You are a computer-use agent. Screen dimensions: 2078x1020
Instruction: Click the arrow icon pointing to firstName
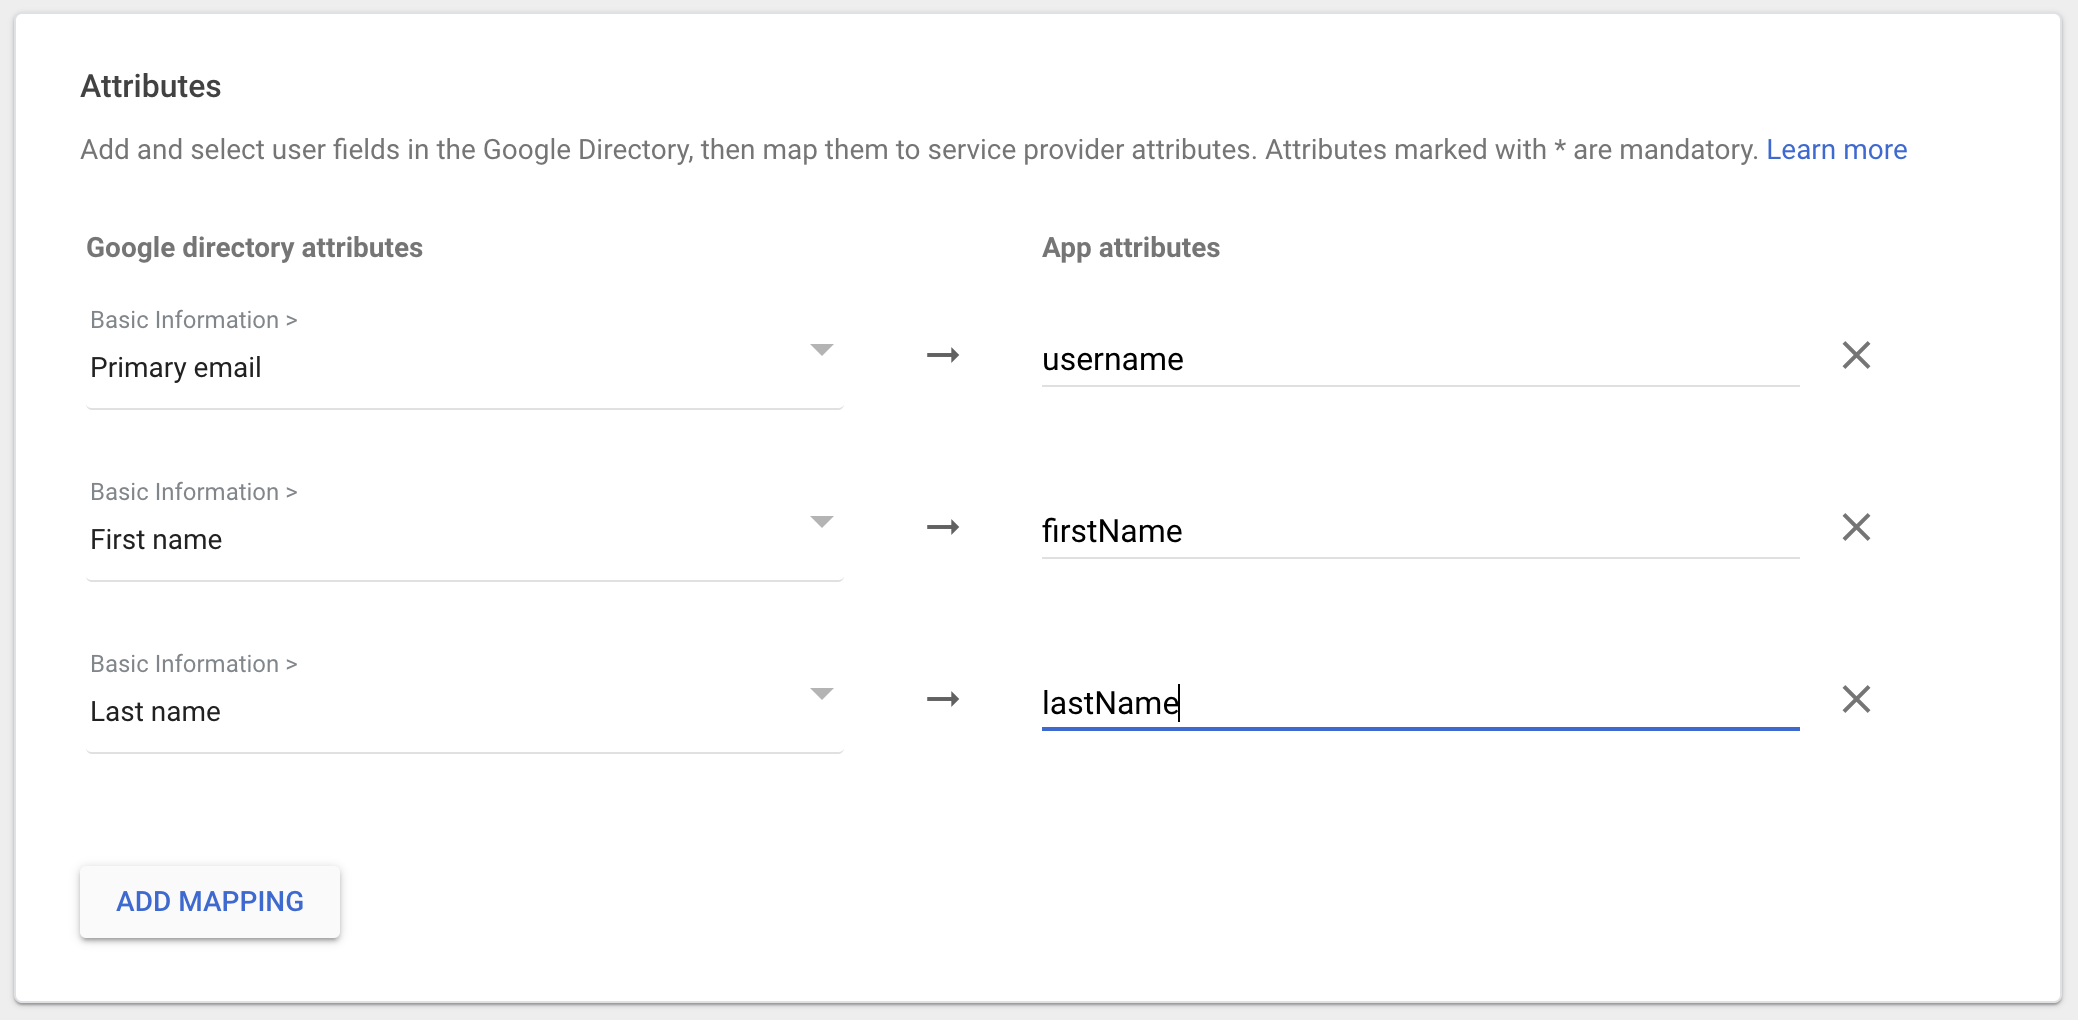click(942, 527)
